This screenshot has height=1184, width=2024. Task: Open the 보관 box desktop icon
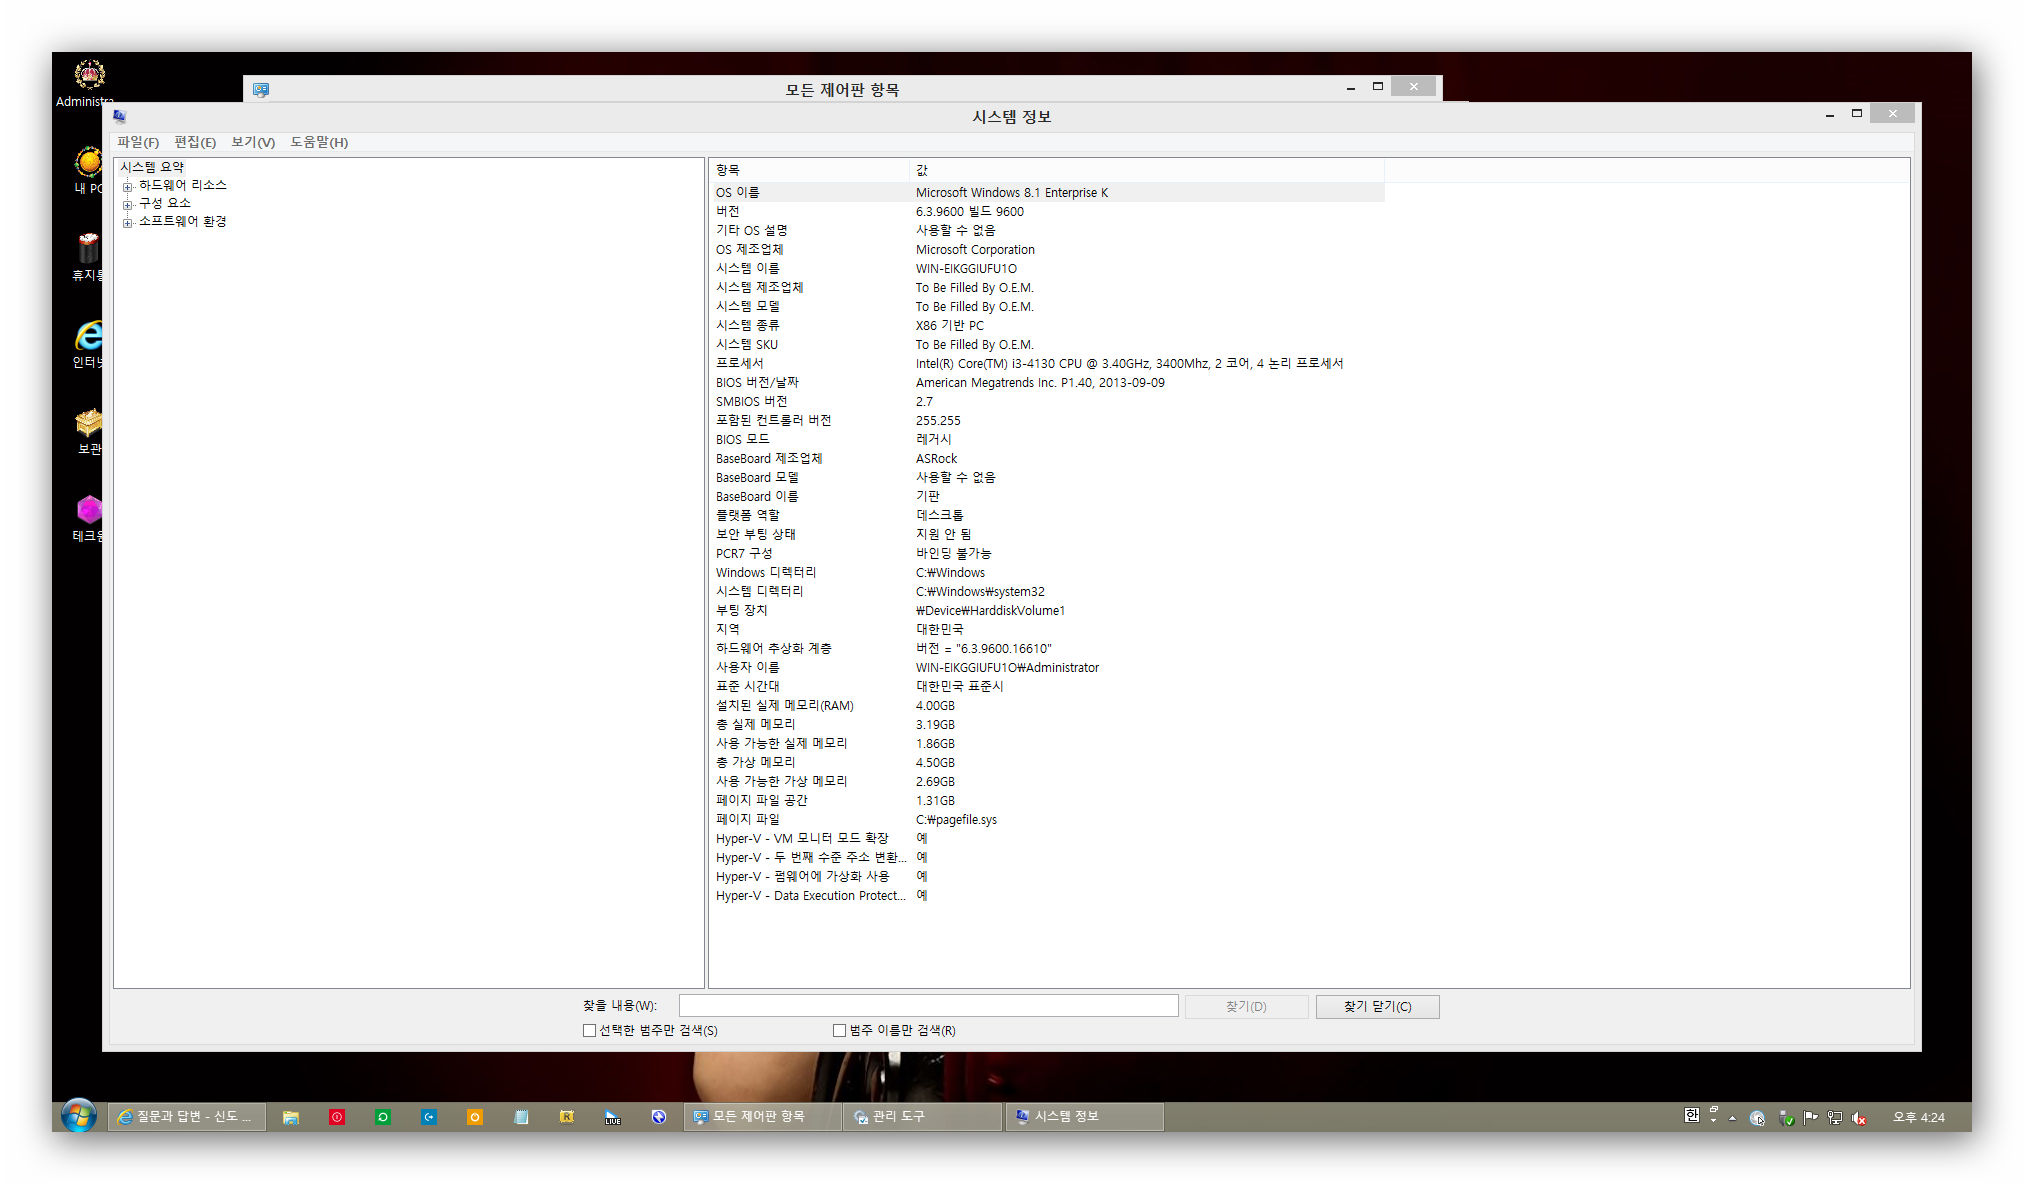88,431
